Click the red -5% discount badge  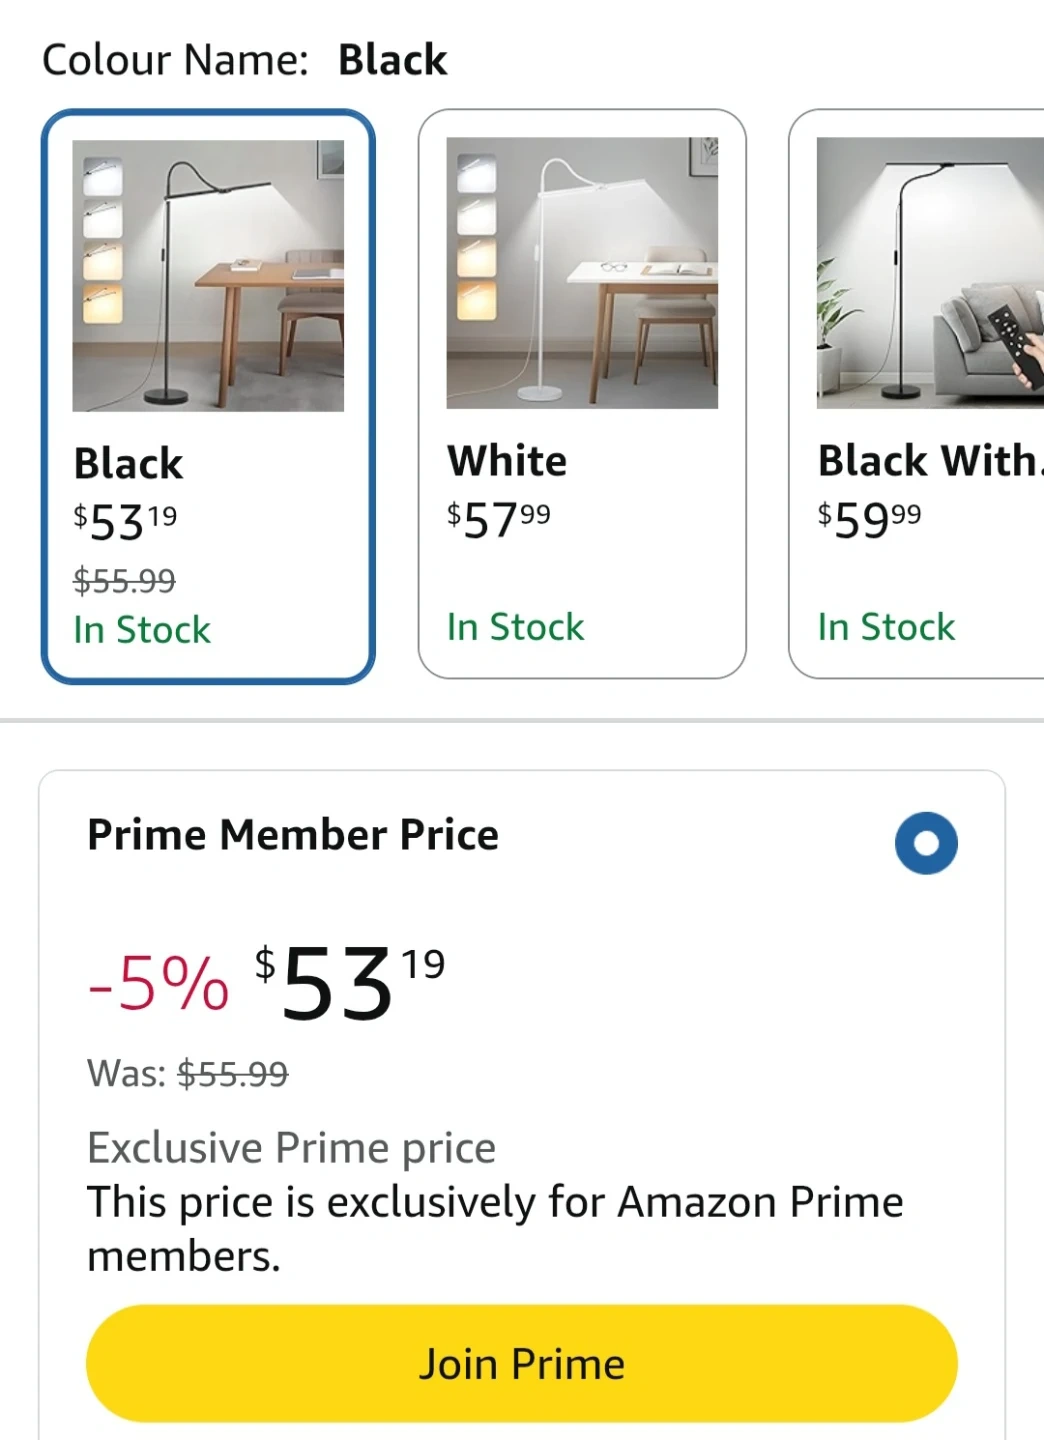point(158,984)
